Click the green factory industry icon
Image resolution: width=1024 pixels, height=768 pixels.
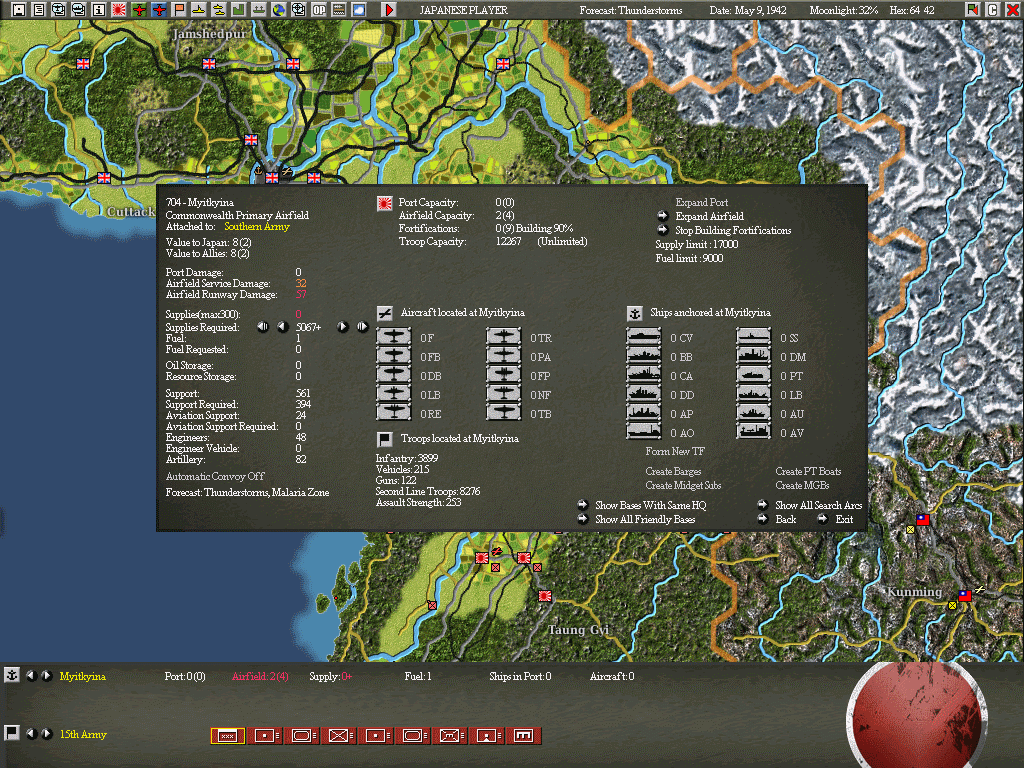point(238,9)
